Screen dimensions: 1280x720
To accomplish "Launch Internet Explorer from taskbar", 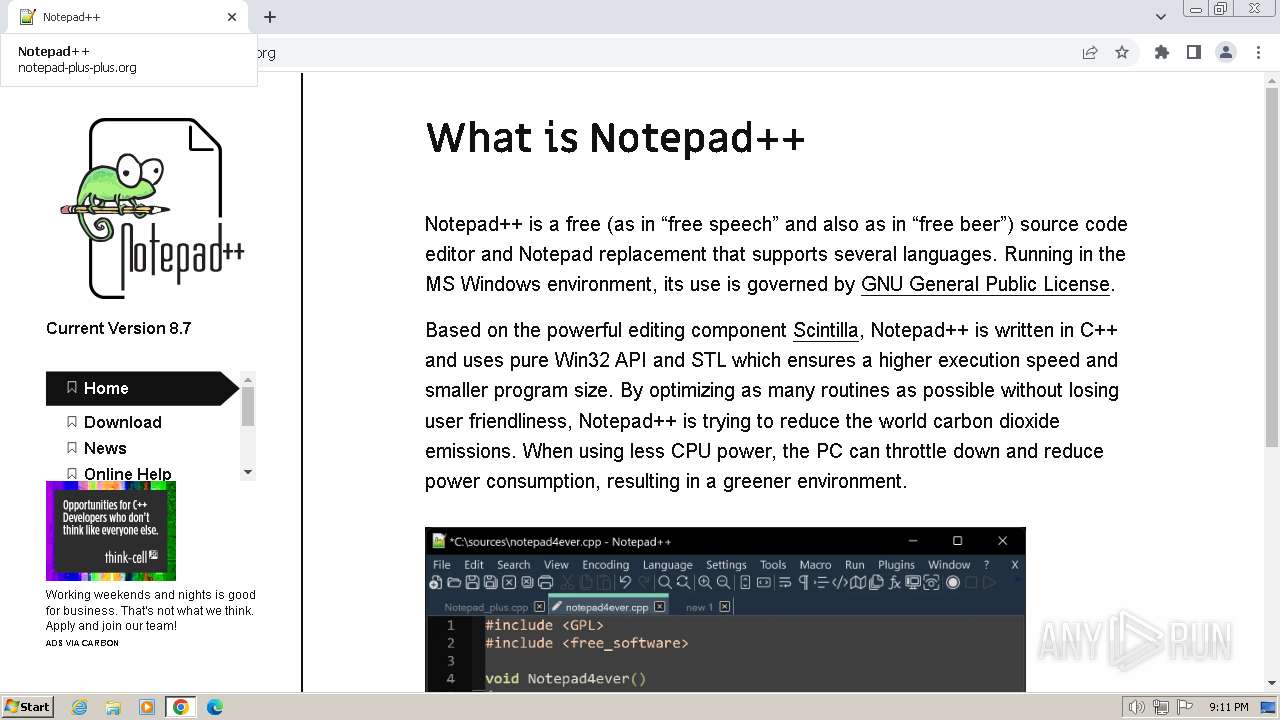I will (x=79, y=707).
